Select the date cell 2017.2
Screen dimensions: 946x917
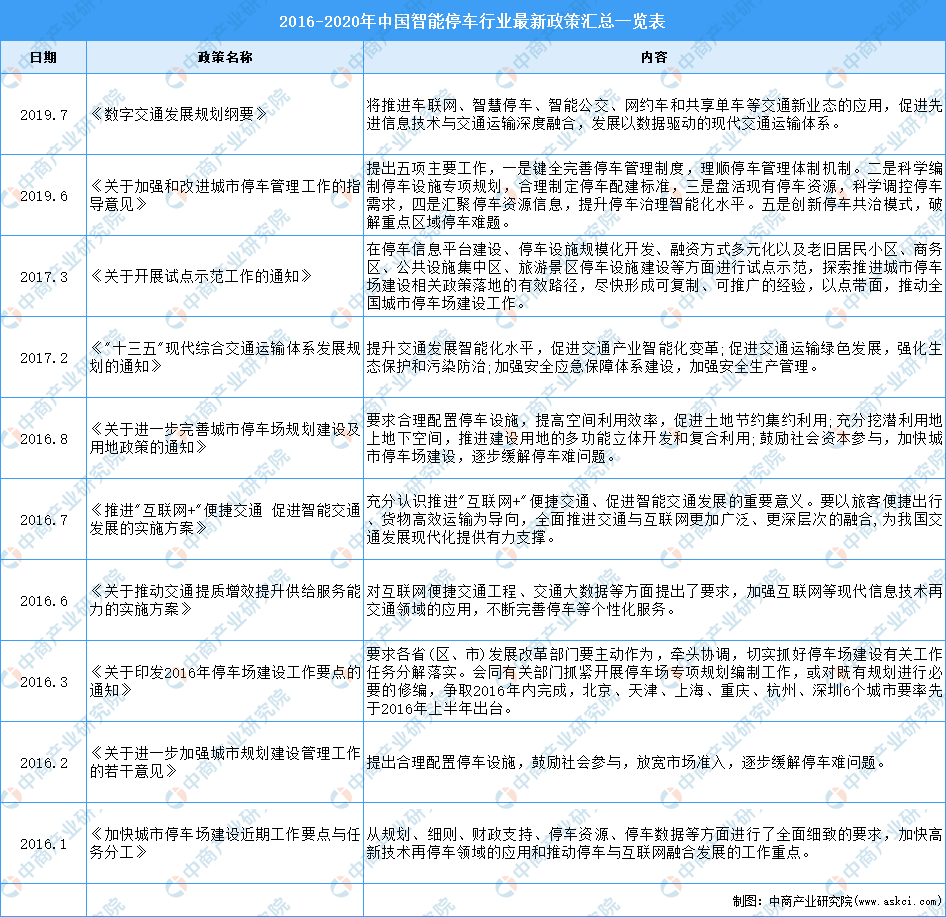43,358
